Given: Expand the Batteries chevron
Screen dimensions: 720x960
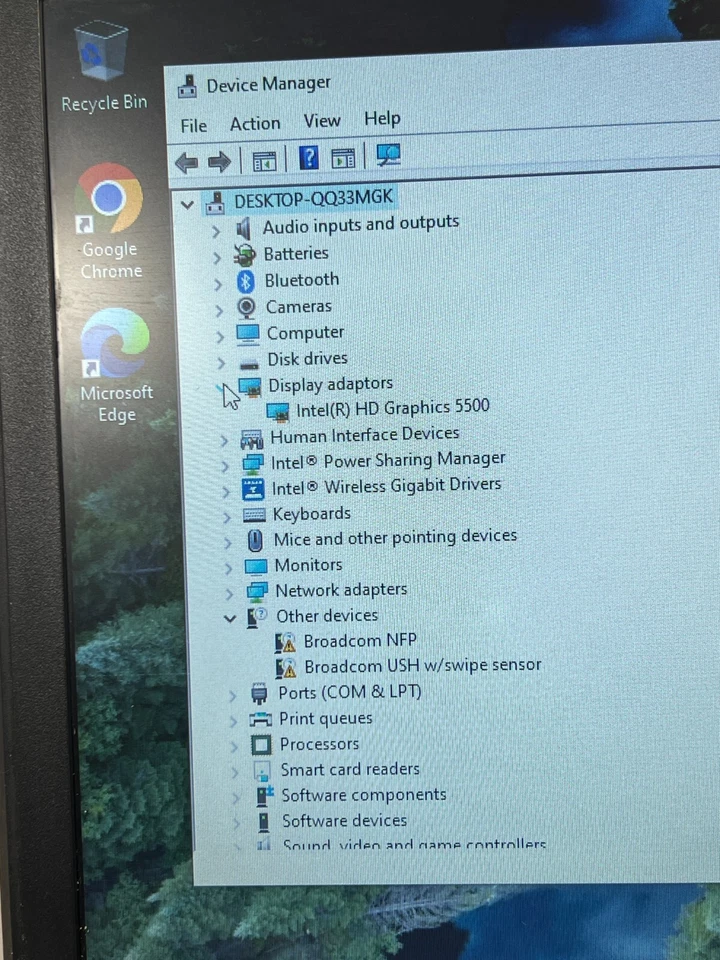Looking at the screenshot, I should click(217, 258).
